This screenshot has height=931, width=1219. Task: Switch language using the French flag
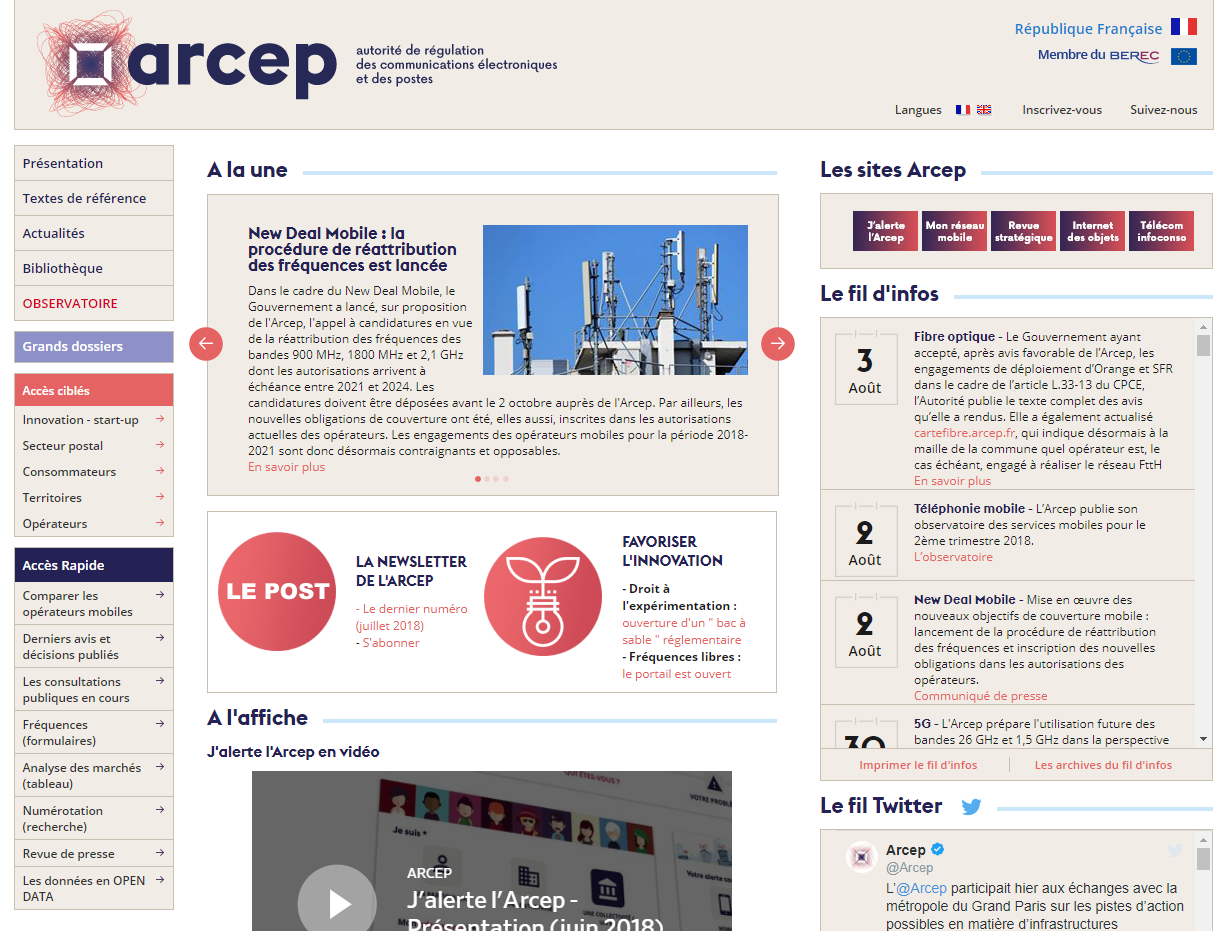point(963,110)
